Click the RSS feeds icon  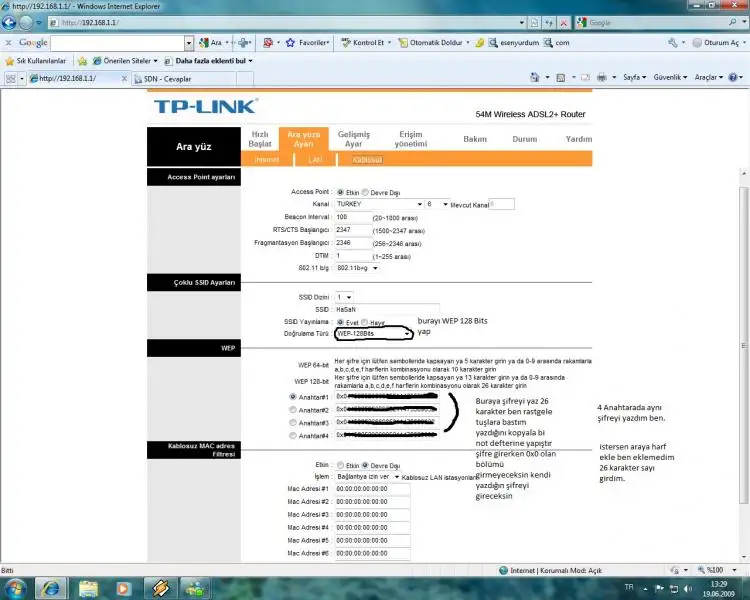tap(561, 77)
